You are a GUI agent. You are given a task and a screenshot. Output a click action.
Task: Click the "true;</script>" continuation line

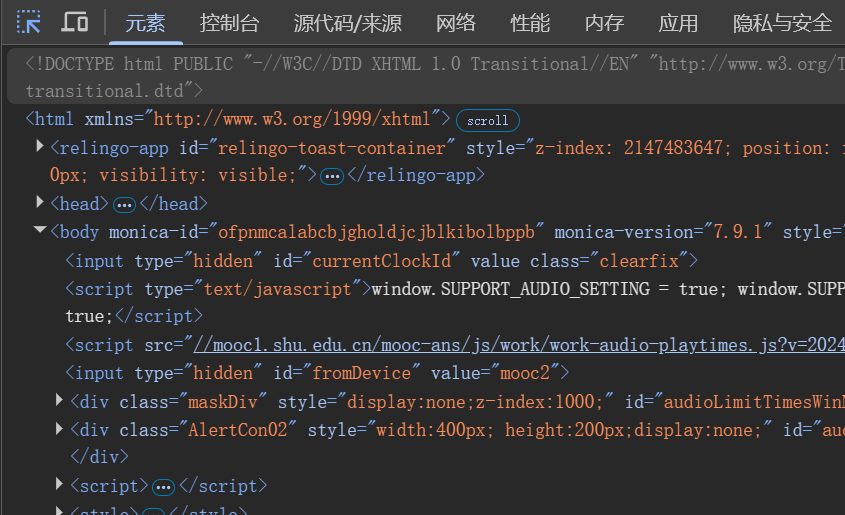pos(134,316)
